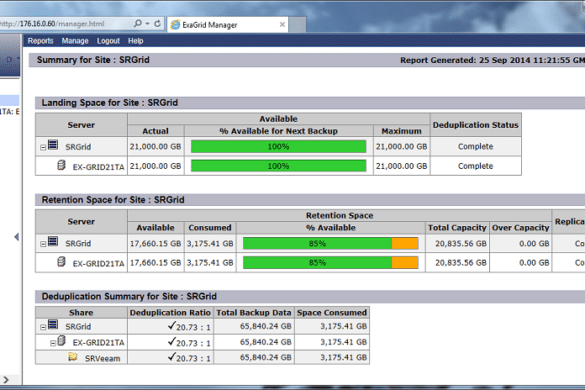Open the Reports menu

click(x=40, y=41)
